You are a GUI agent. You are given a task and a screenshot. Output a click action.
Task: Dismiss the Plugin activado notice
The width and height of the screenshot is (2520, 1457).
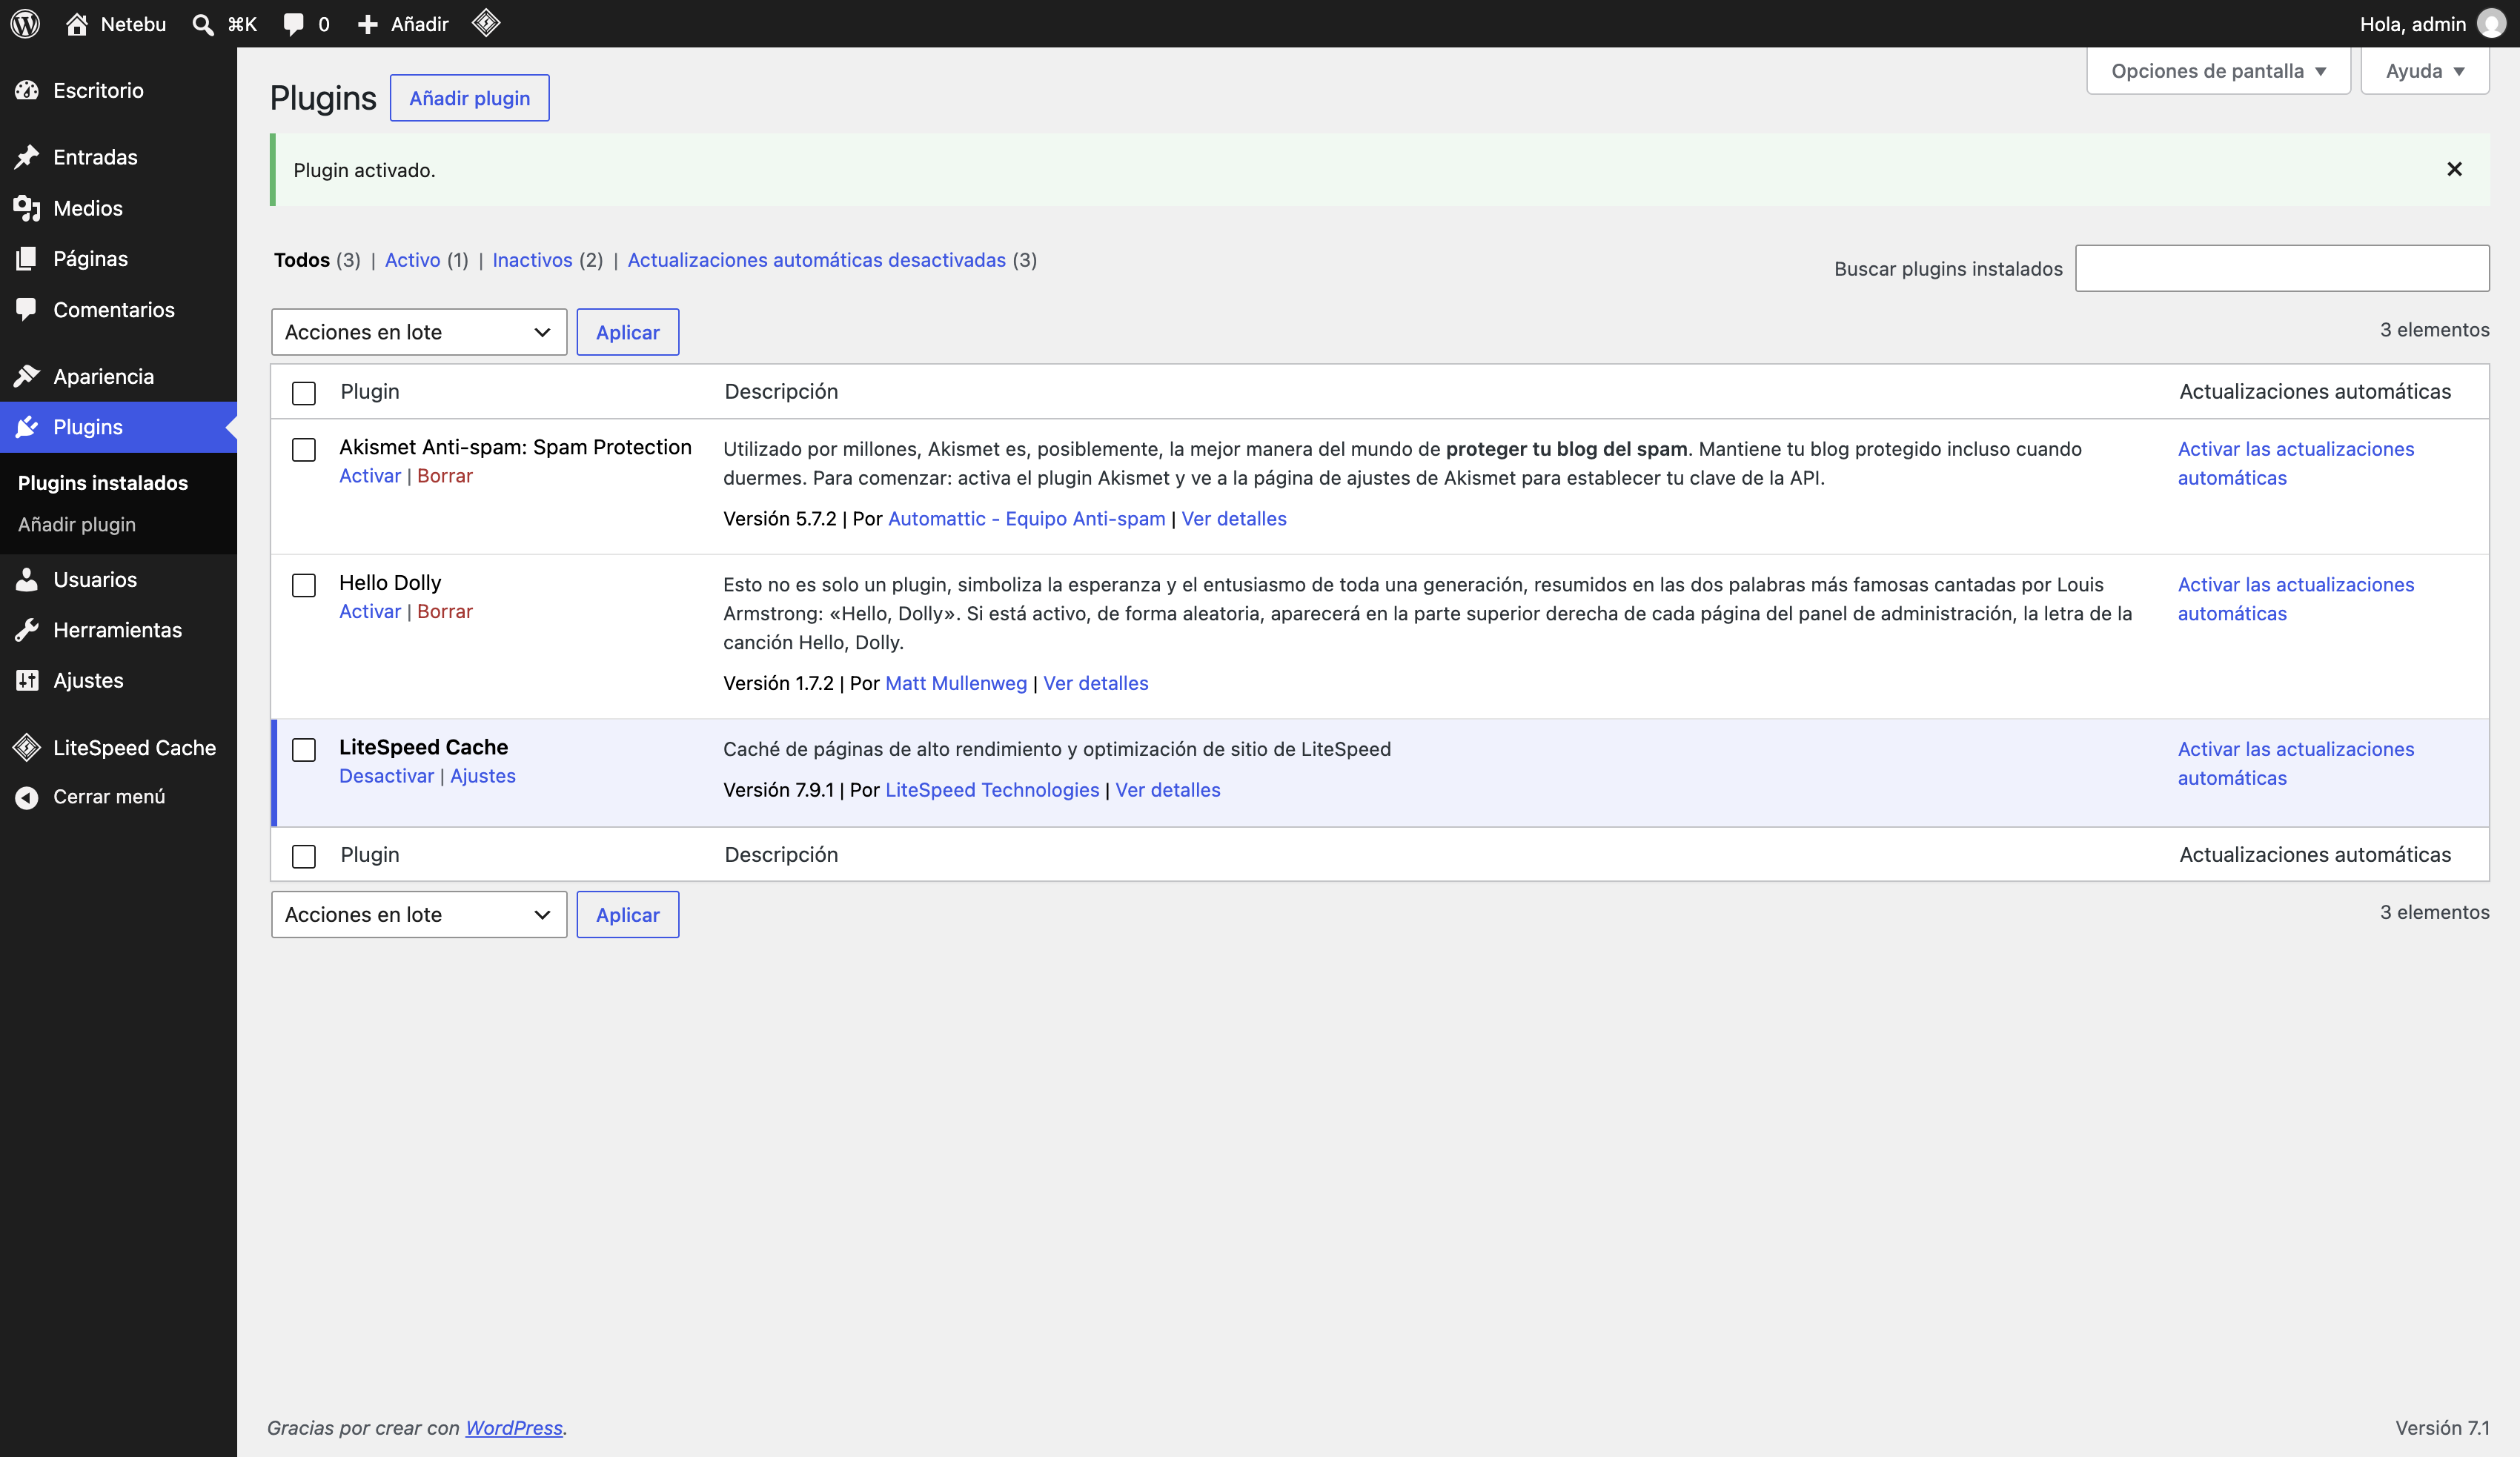[2454, 169]
